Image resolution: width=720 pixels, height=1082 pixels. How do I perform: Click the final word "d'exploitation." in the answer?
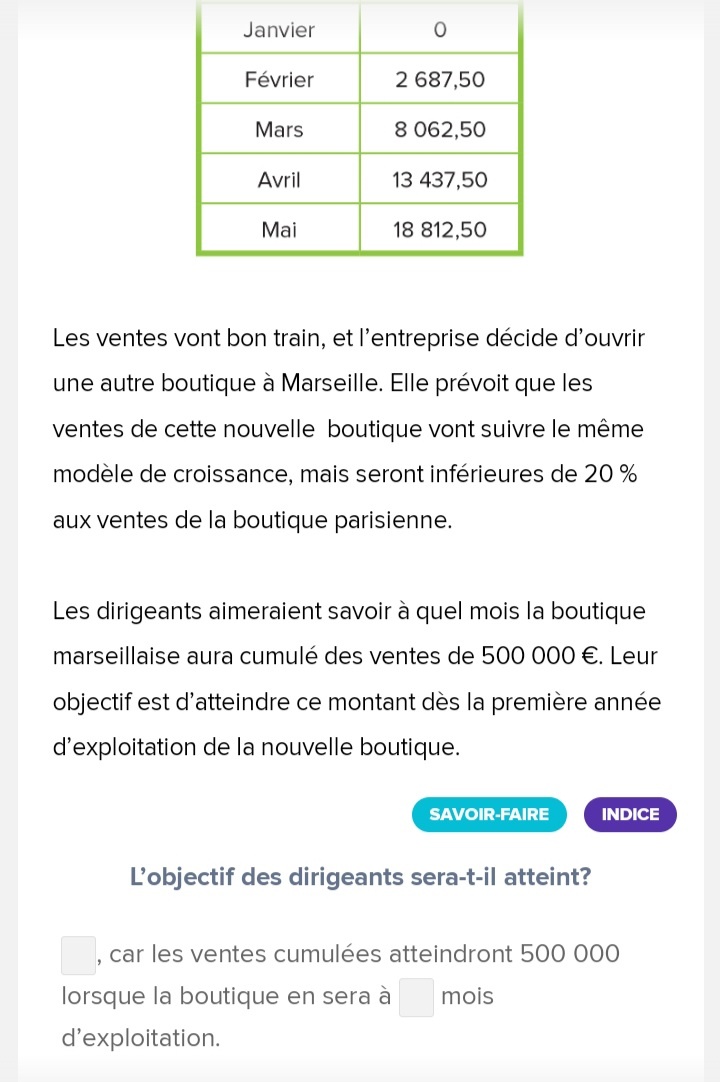point(141,1038)
